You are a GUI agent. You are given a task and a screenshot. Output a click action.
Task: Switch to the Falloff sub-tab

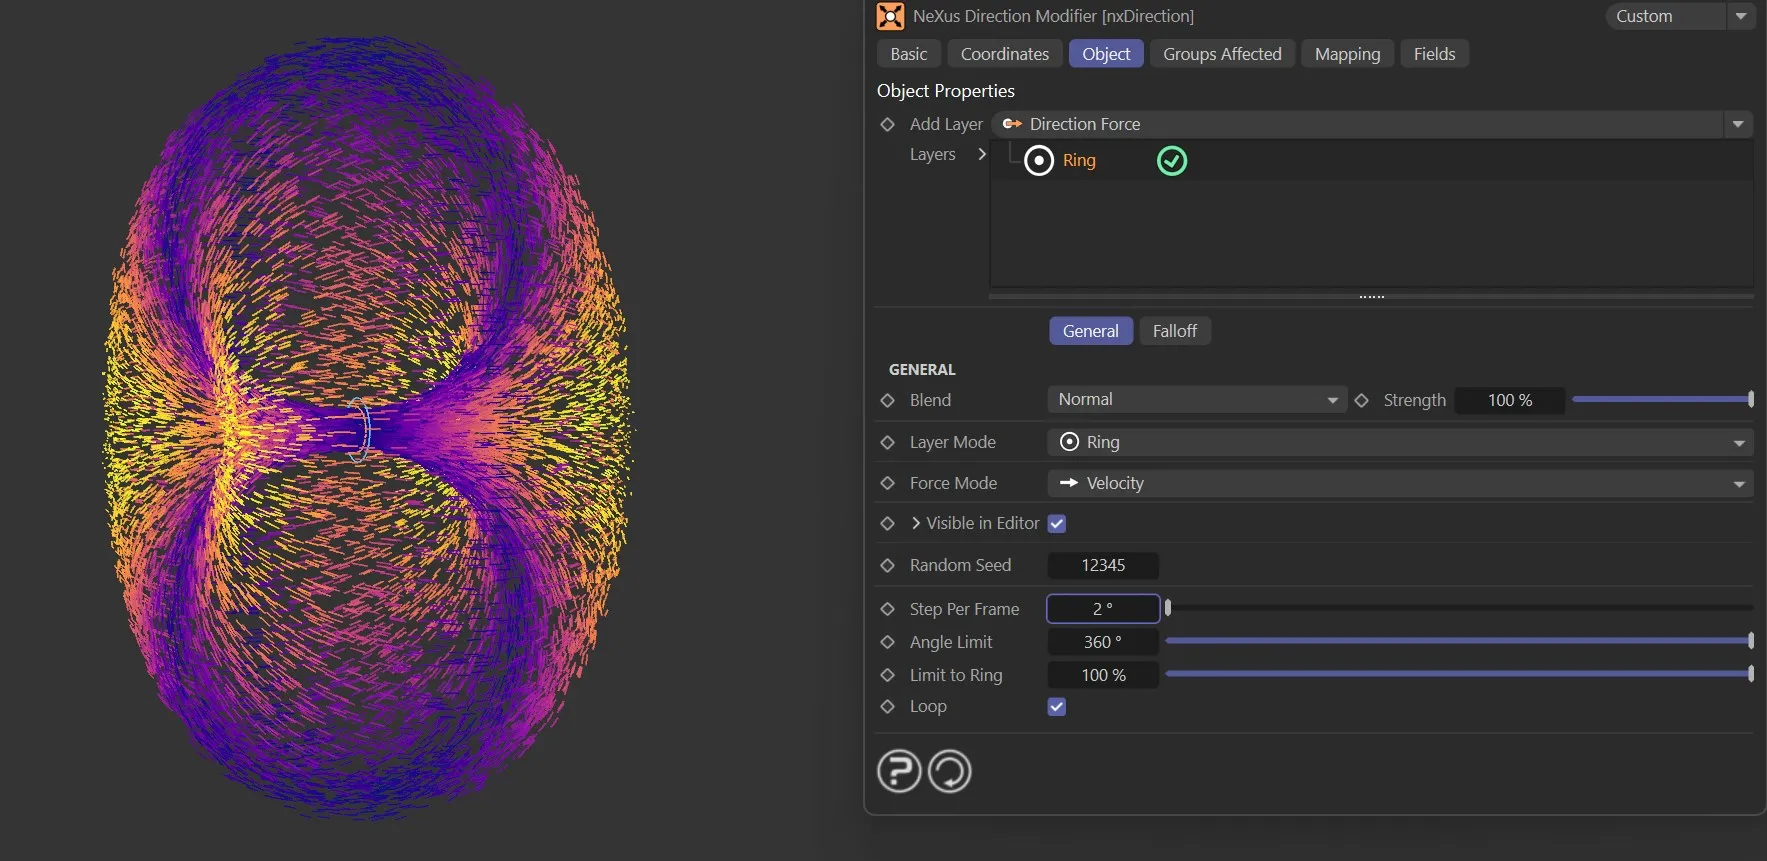(x=1175, y=331)
